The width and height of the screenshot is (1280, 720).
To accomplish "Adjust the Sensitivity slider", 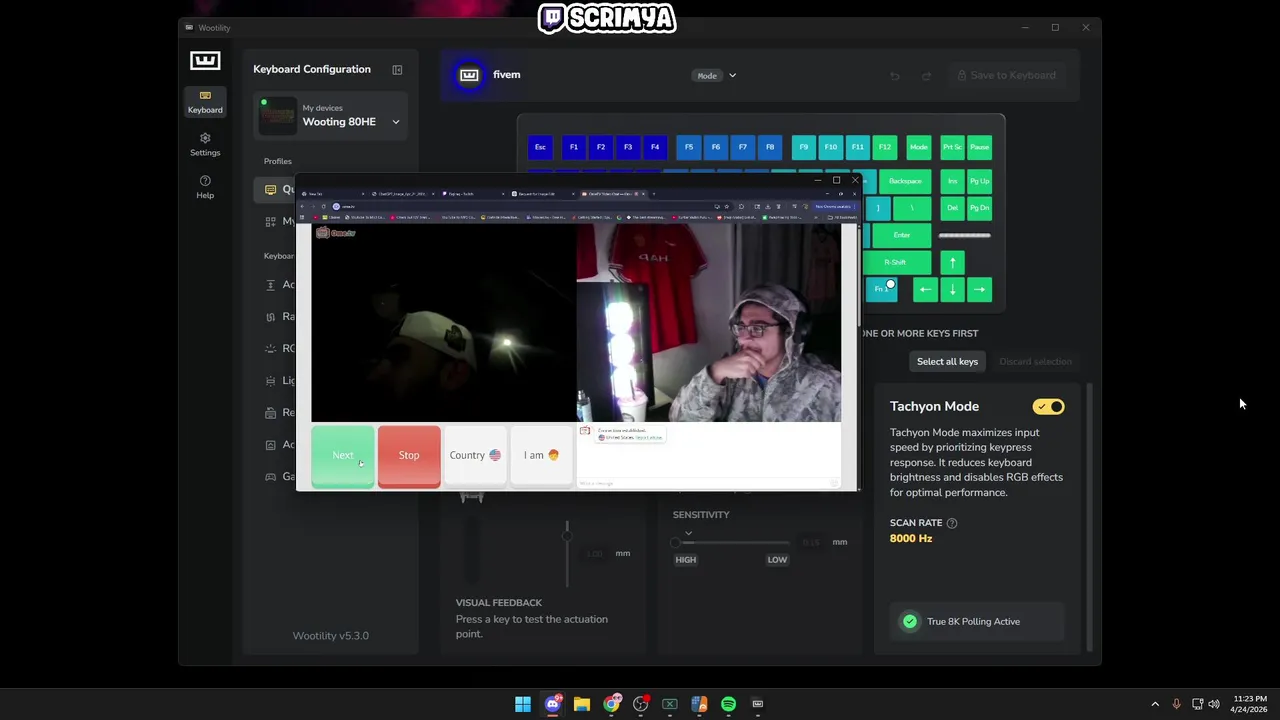I will (733, 542).
